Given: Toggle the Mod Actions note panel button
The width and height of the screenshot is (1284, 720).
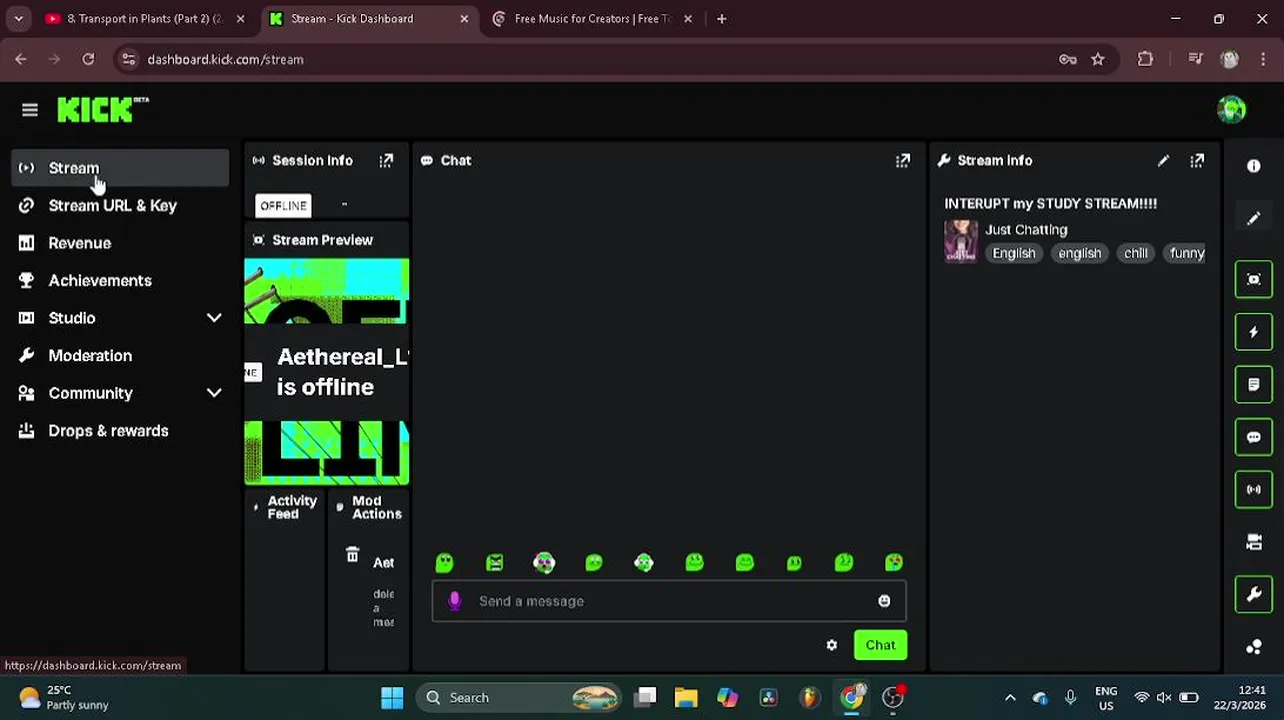Looking at the screenshot, I should tap(1254, 384).
